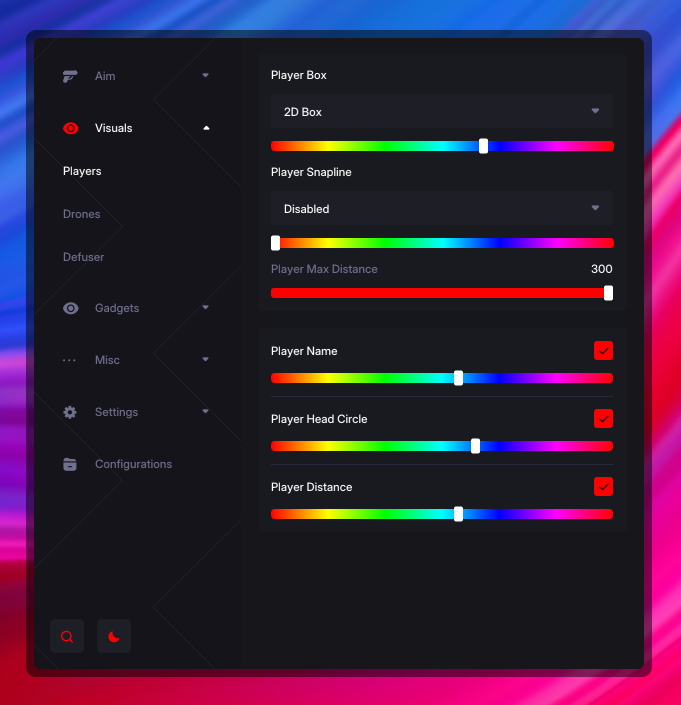
Task: Collapse the Visuals section arrow
Action: coord(206,128)
